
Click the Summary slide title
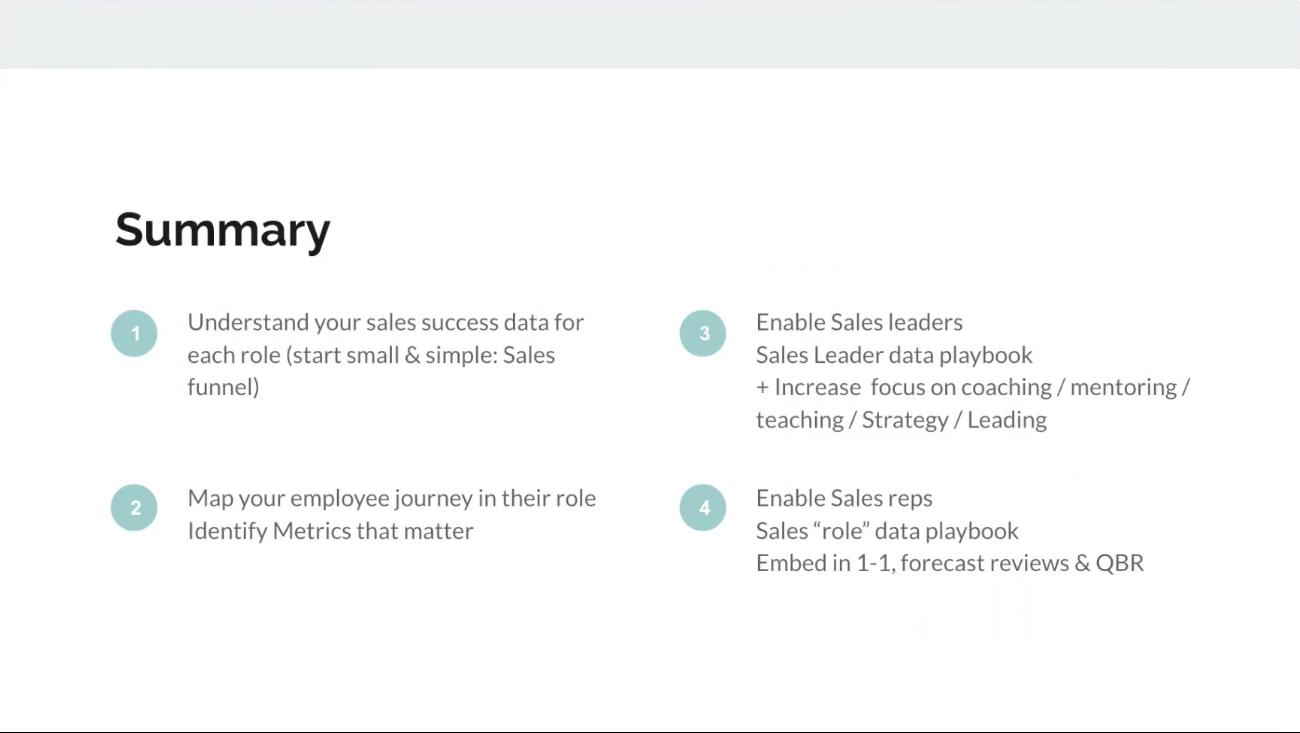(222, 229)
